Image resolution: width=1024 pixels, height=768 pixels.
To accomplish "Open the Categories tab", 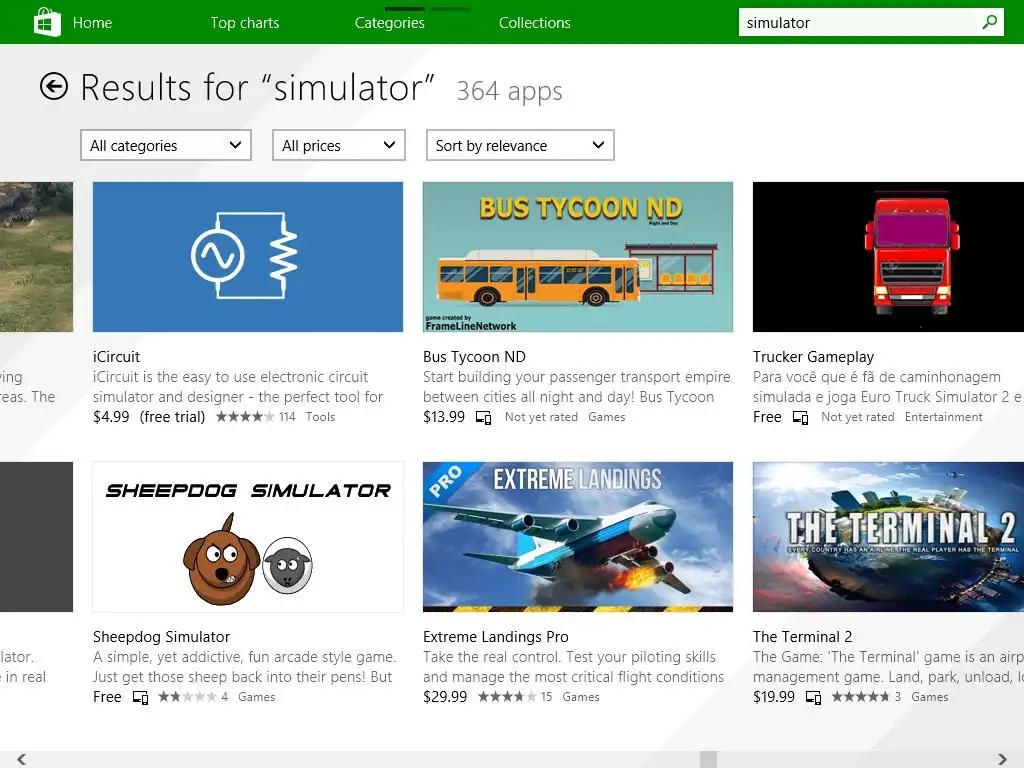I will [x=390, y=22].
